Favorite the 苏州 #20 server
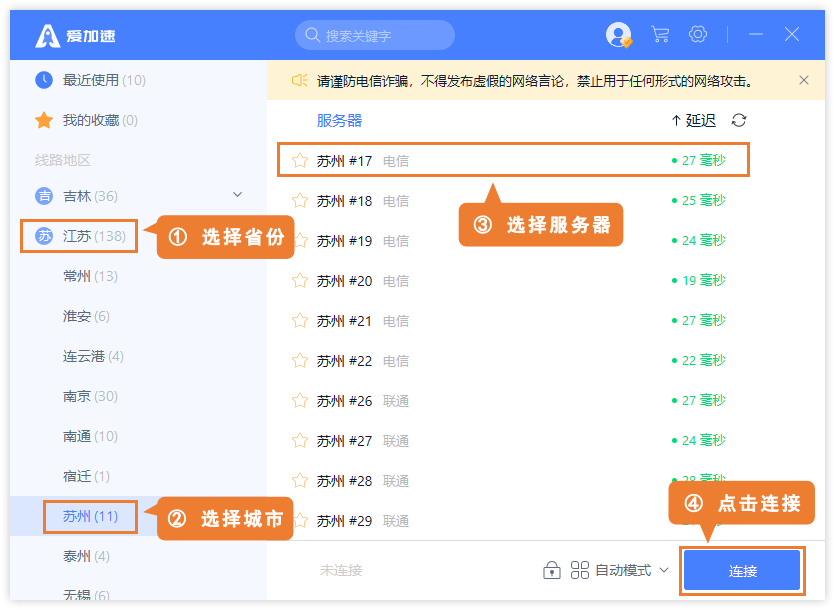 (300, 280)
